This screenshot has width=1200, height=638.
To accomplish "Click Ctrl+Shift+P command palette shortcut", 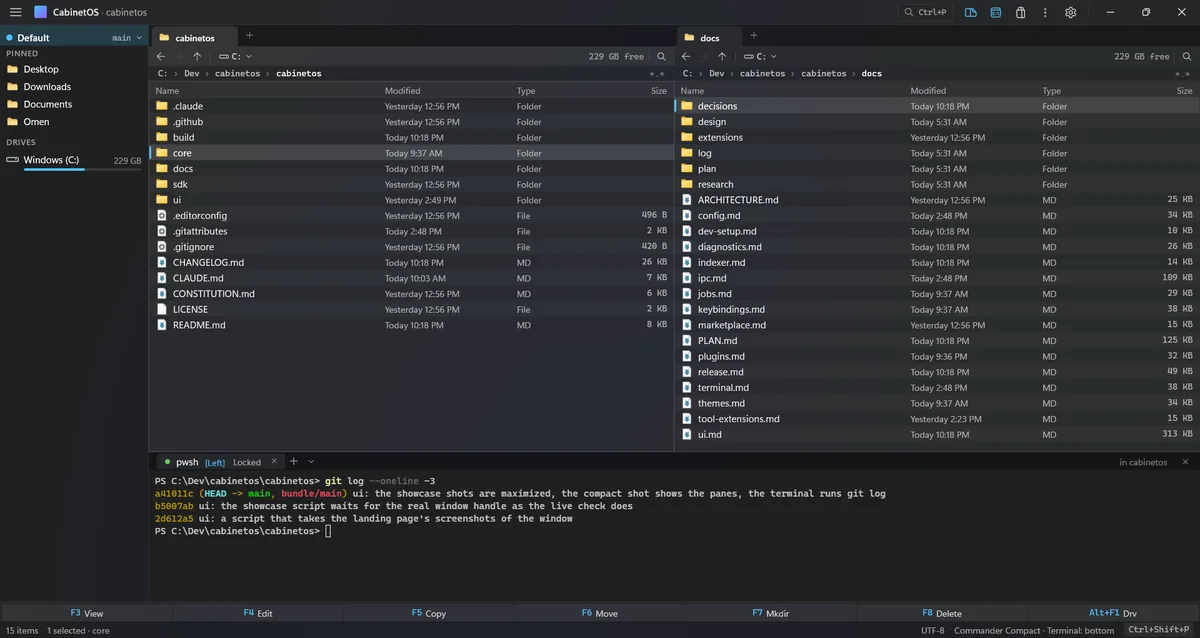I will [1161, 629].
